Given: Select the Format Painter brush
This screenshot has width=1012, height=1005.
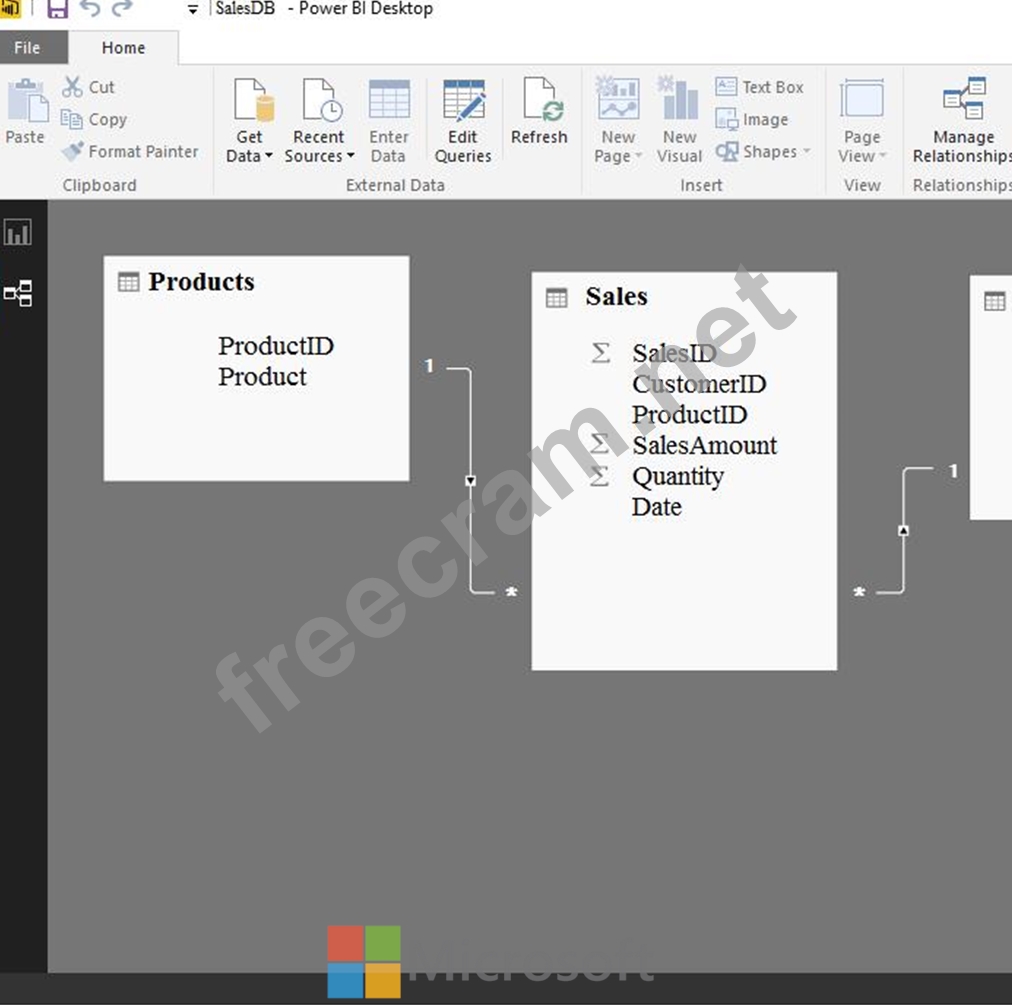Looking at the screenshot, I should coord(72,151).
